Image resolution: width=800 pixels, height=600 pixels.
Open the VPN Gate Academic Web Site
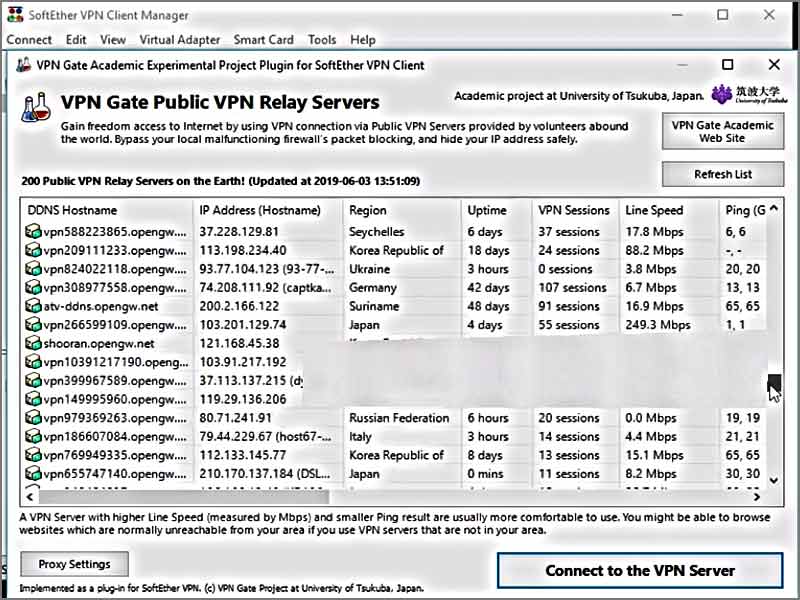(x=722, y=132)
